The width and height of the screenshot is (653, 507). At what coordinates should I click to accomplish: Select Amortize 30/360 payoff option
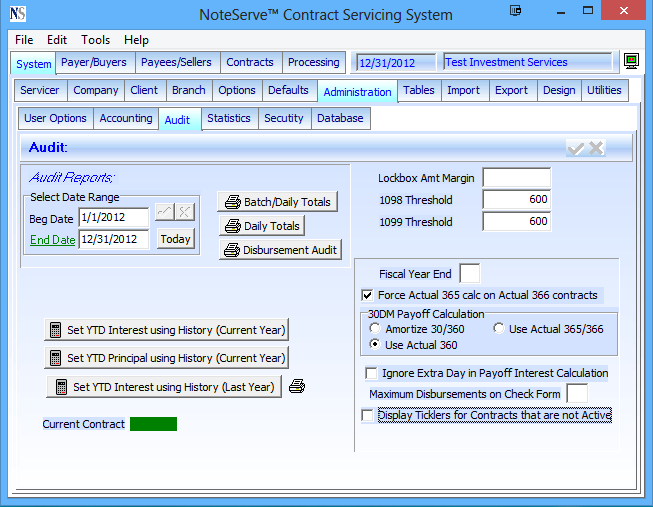tap(375, 329)
